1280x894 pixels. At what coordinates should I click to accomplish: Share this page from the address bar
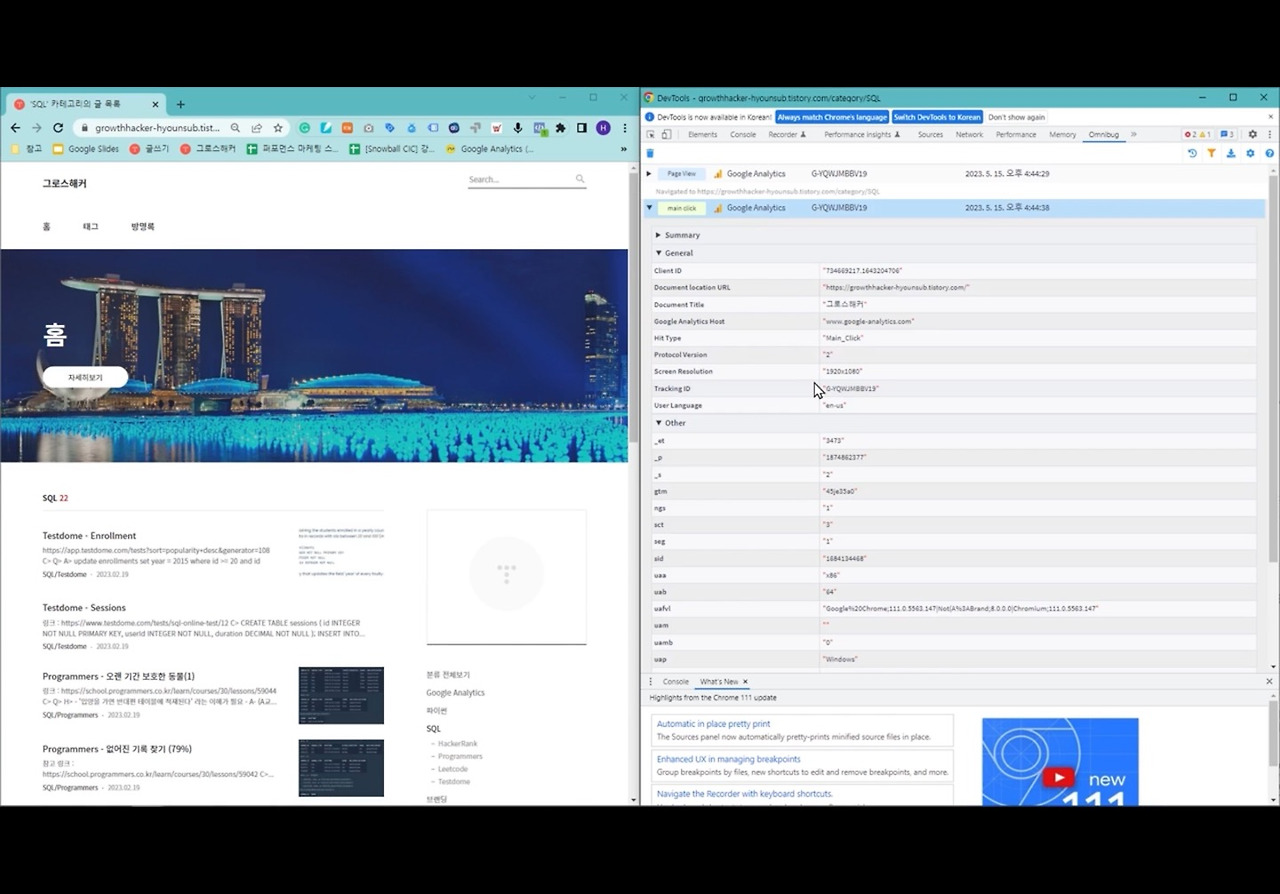point(257,128)
